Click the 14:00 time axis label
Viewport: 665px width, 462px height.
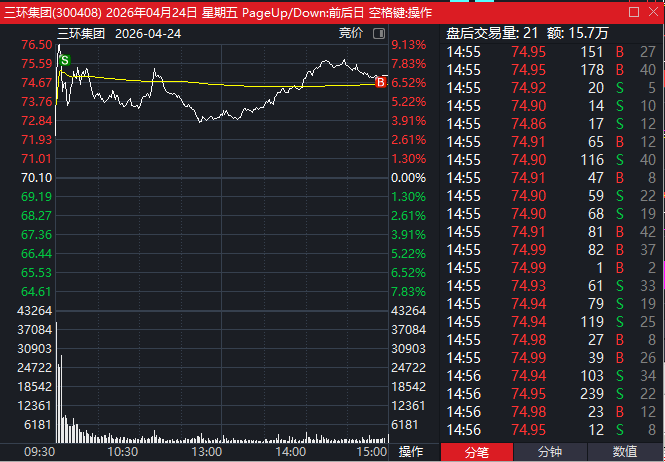[291, 452]
